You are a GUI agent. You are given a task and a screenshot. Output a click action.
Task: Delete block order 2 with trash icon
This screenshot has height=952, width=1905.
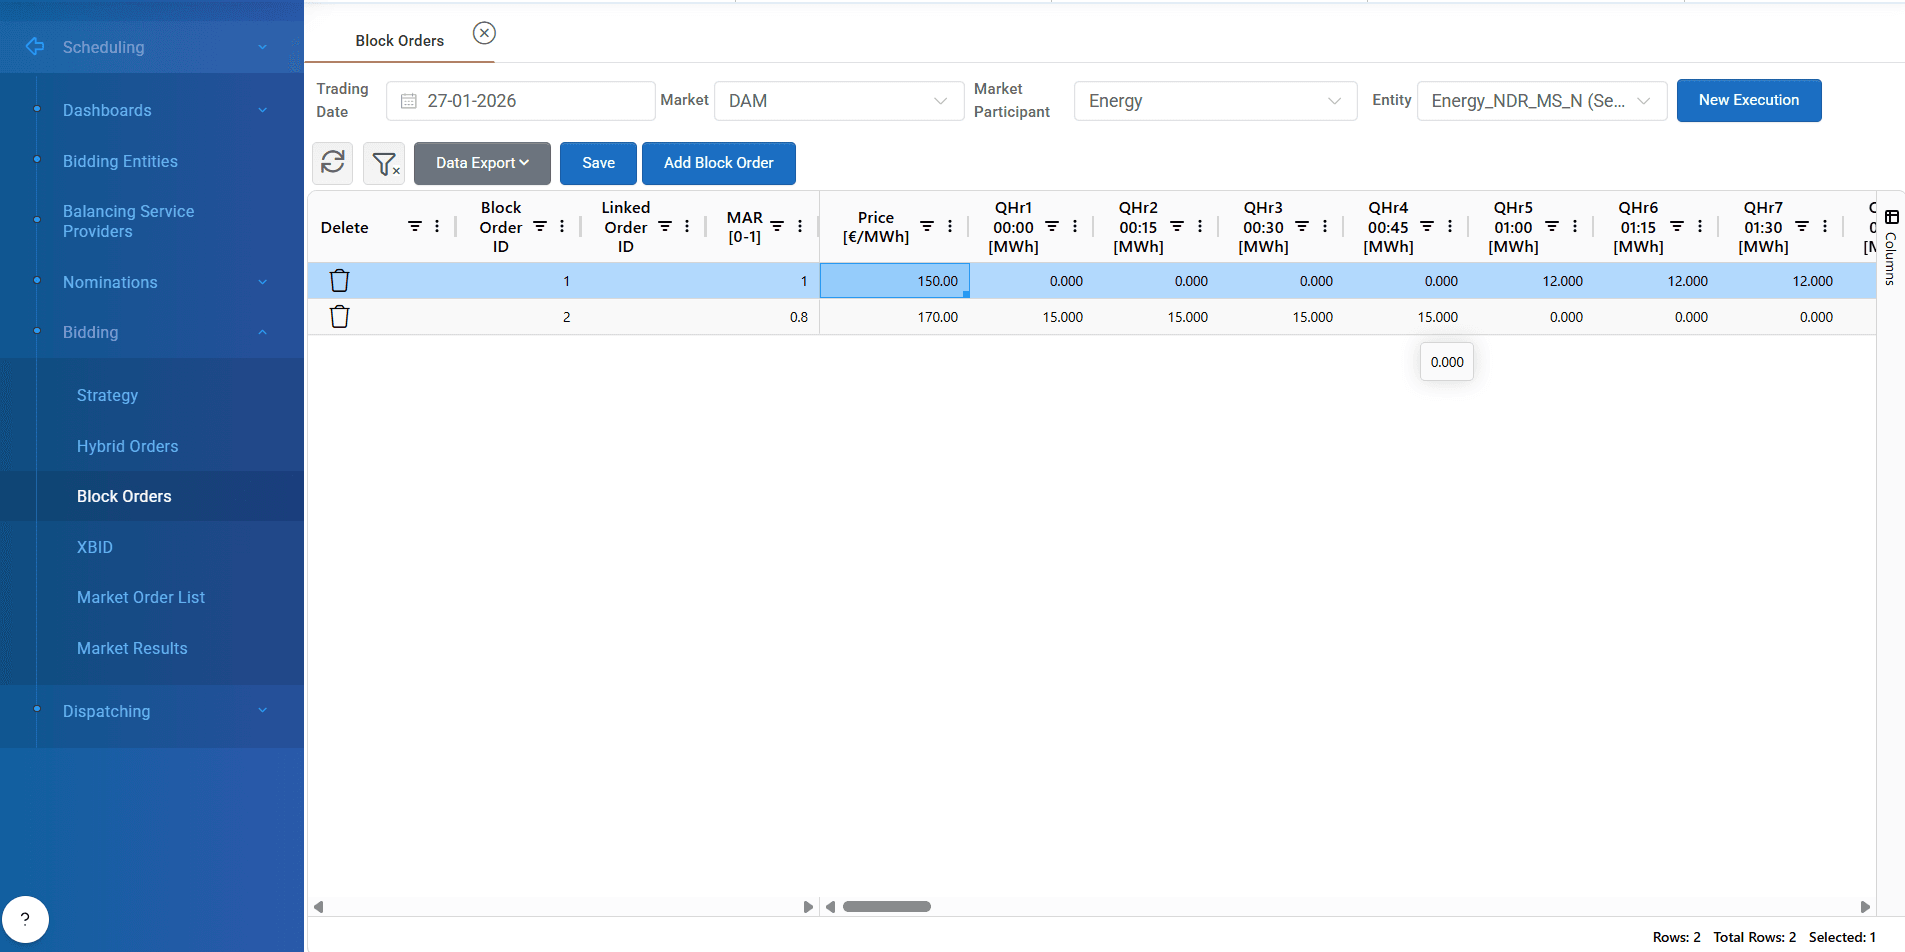340,317
